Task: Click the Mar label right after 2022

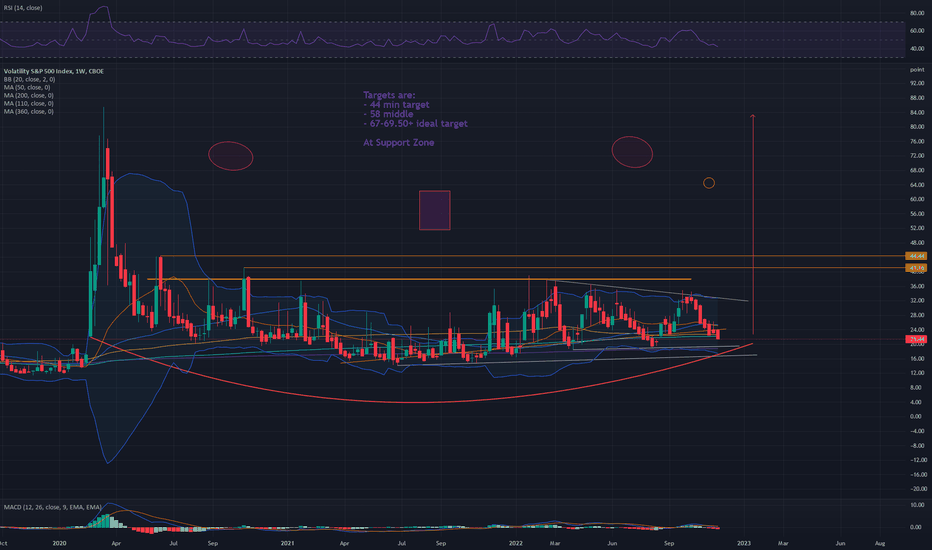Action: 555,543
